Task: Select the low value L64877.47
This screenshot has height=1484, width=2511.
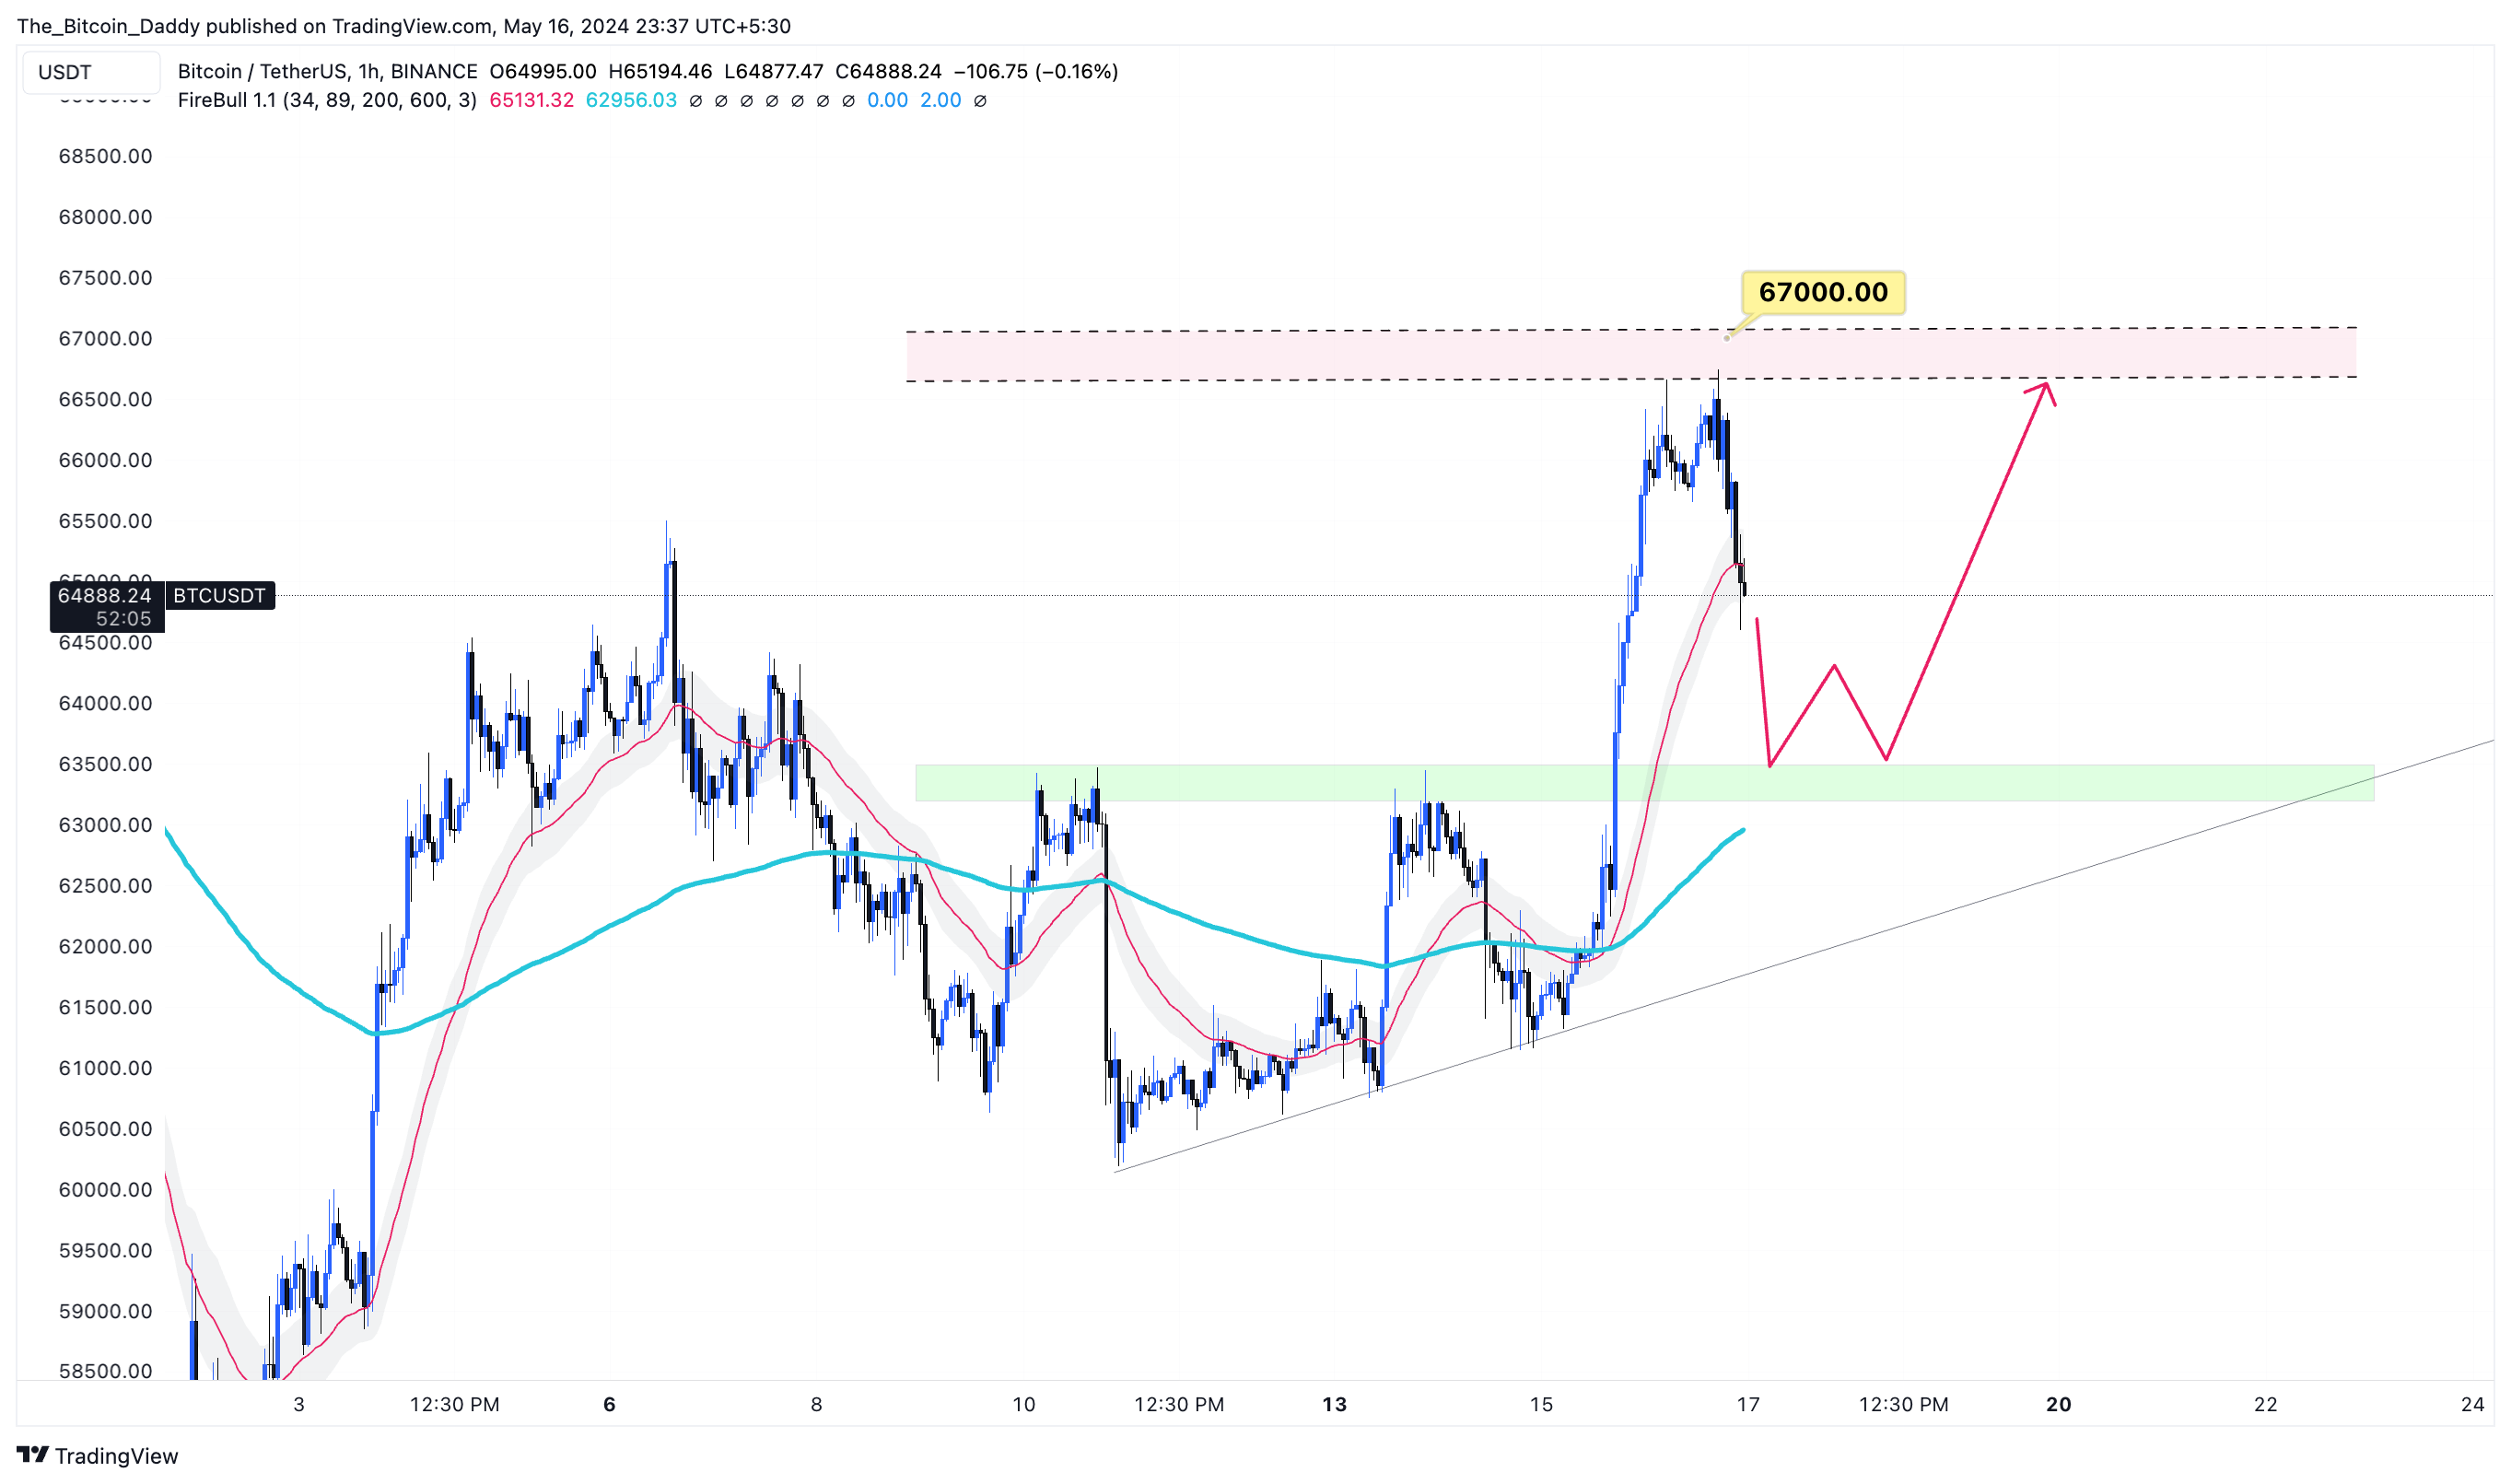Action: (x=773, y=71)
